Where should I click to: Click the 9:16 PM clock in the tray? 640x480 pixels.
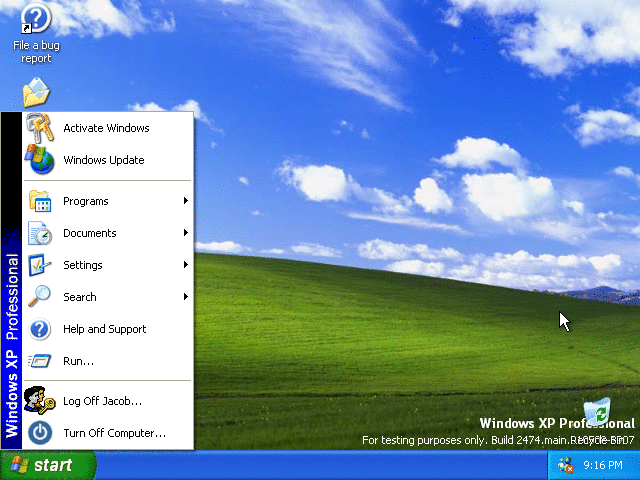602,465
